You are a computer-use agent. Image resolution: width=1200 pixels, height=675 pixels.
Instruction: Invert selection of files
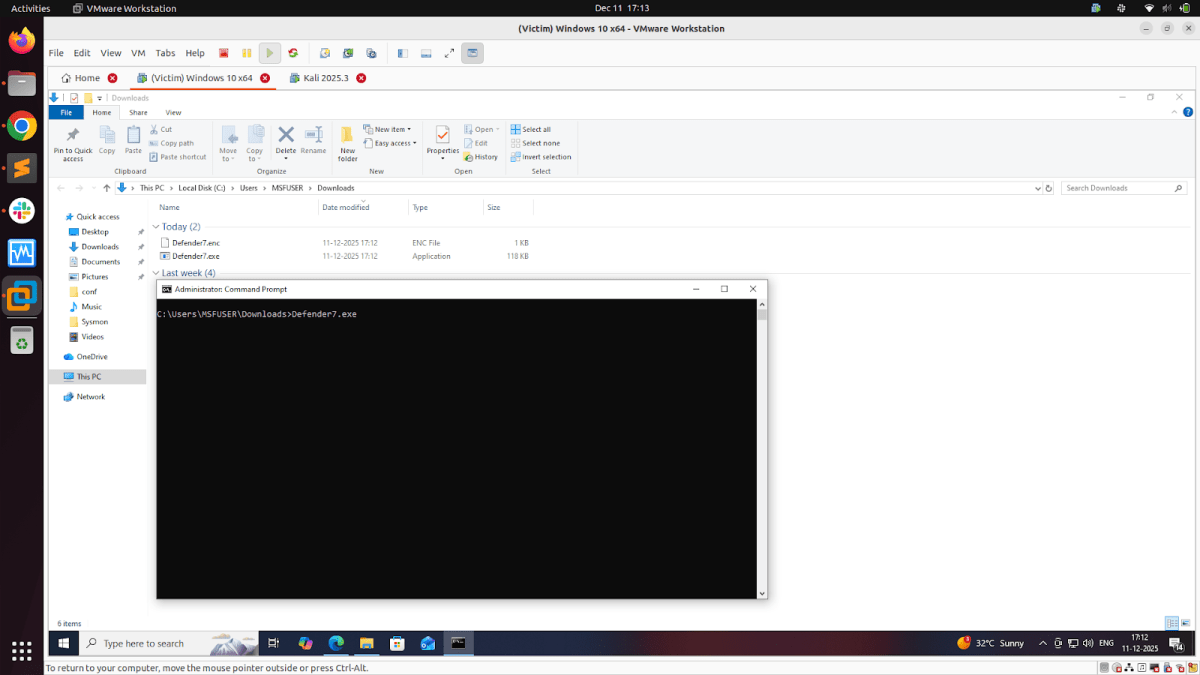541,156
